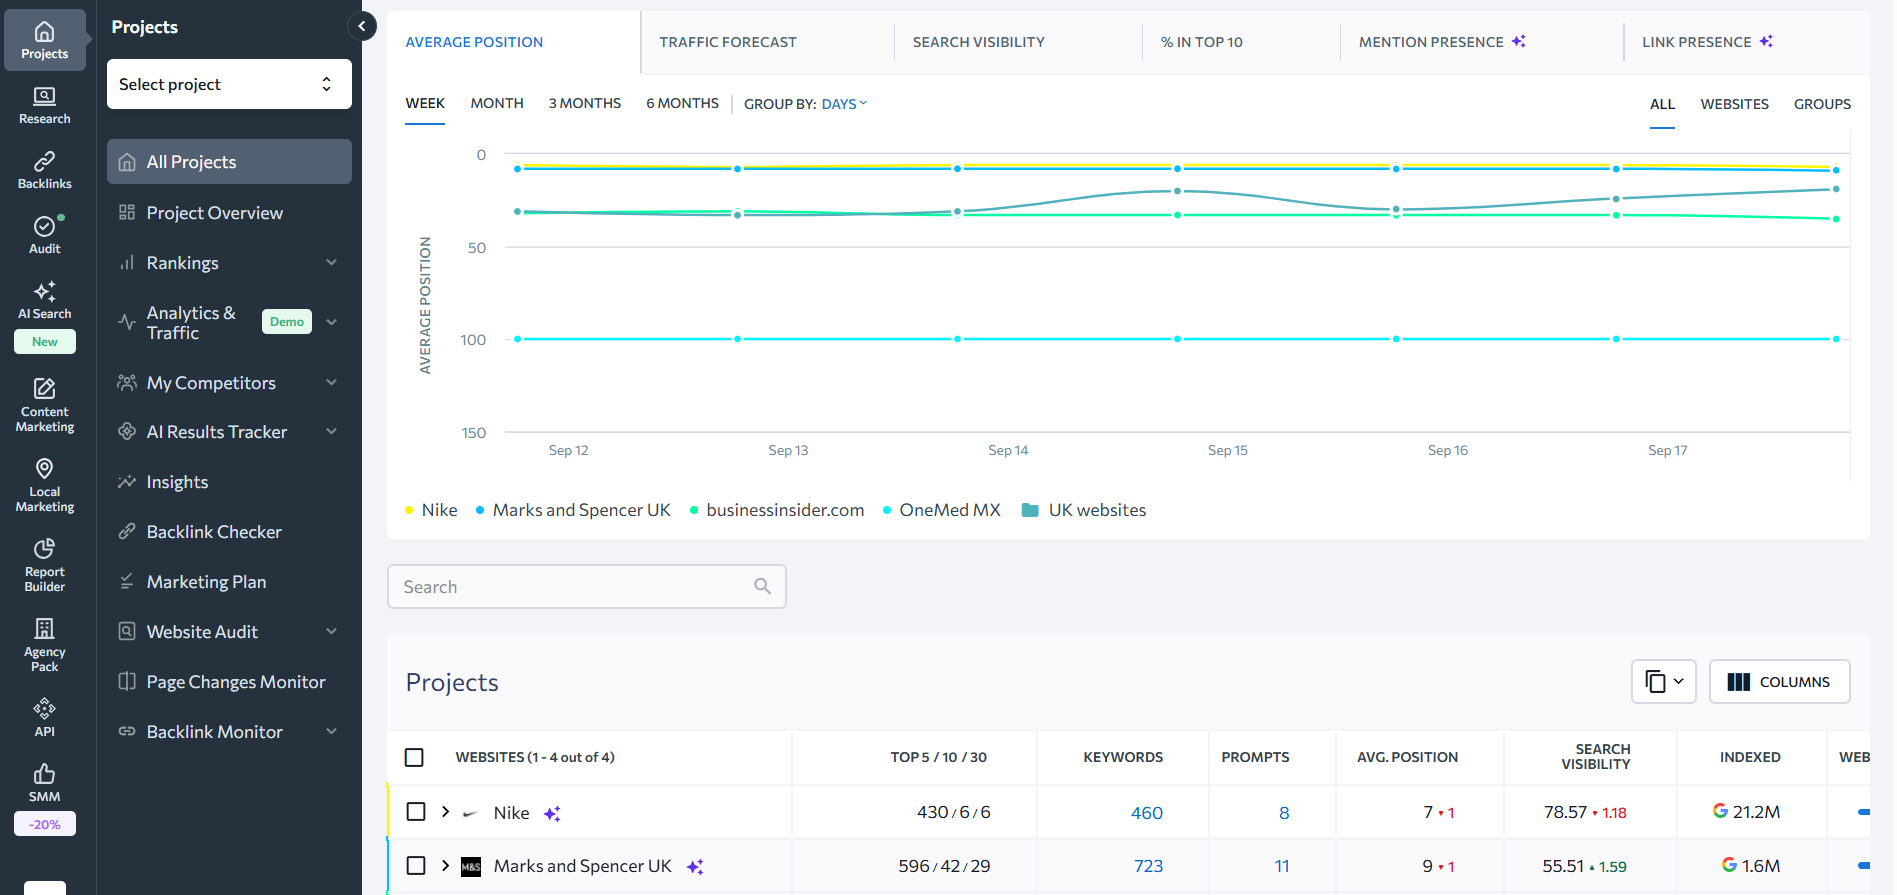Expand Website Audit menu
Viewport: 1897px width, 895px height.
tap(332, 632)
